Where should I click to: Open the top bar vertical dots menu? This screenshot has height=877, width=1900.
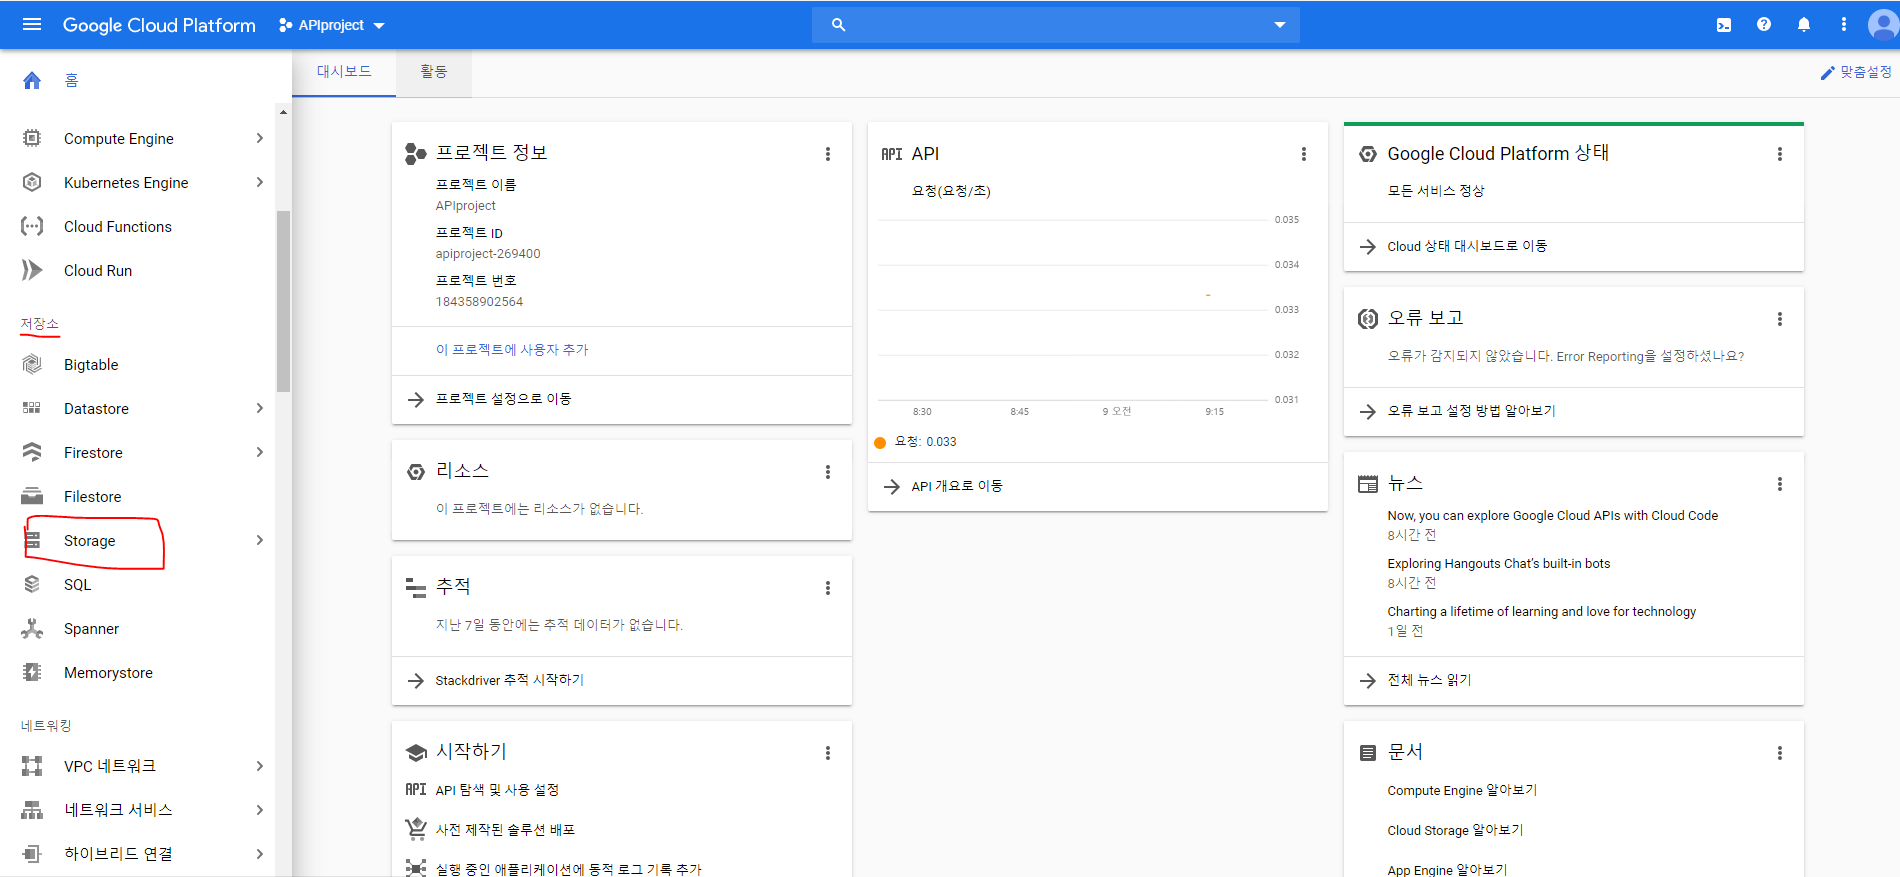[x=1844, y=25]
